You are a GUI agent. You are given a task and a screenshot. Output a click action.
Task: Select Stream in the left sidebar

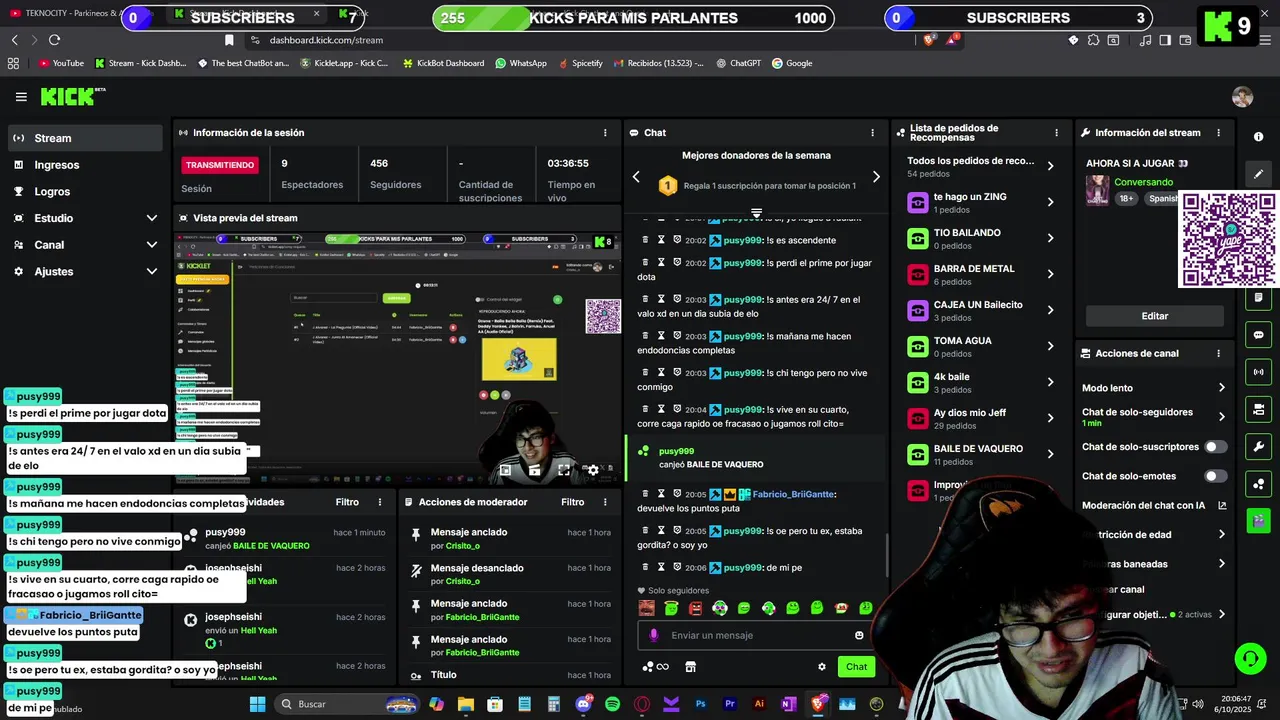[84, 138]
